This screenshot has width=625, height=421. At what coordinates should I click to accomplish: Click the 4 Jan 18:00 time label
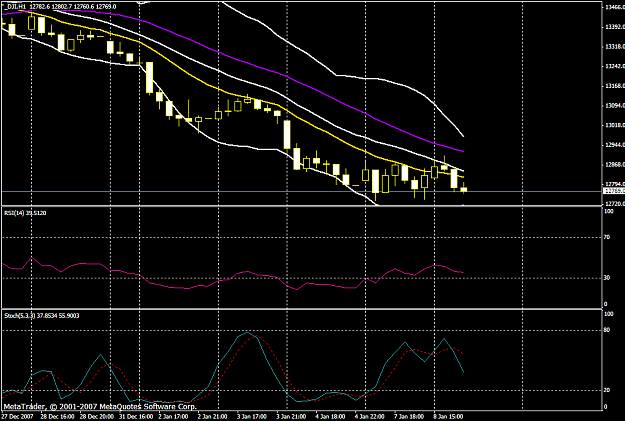tap(330, 417)
